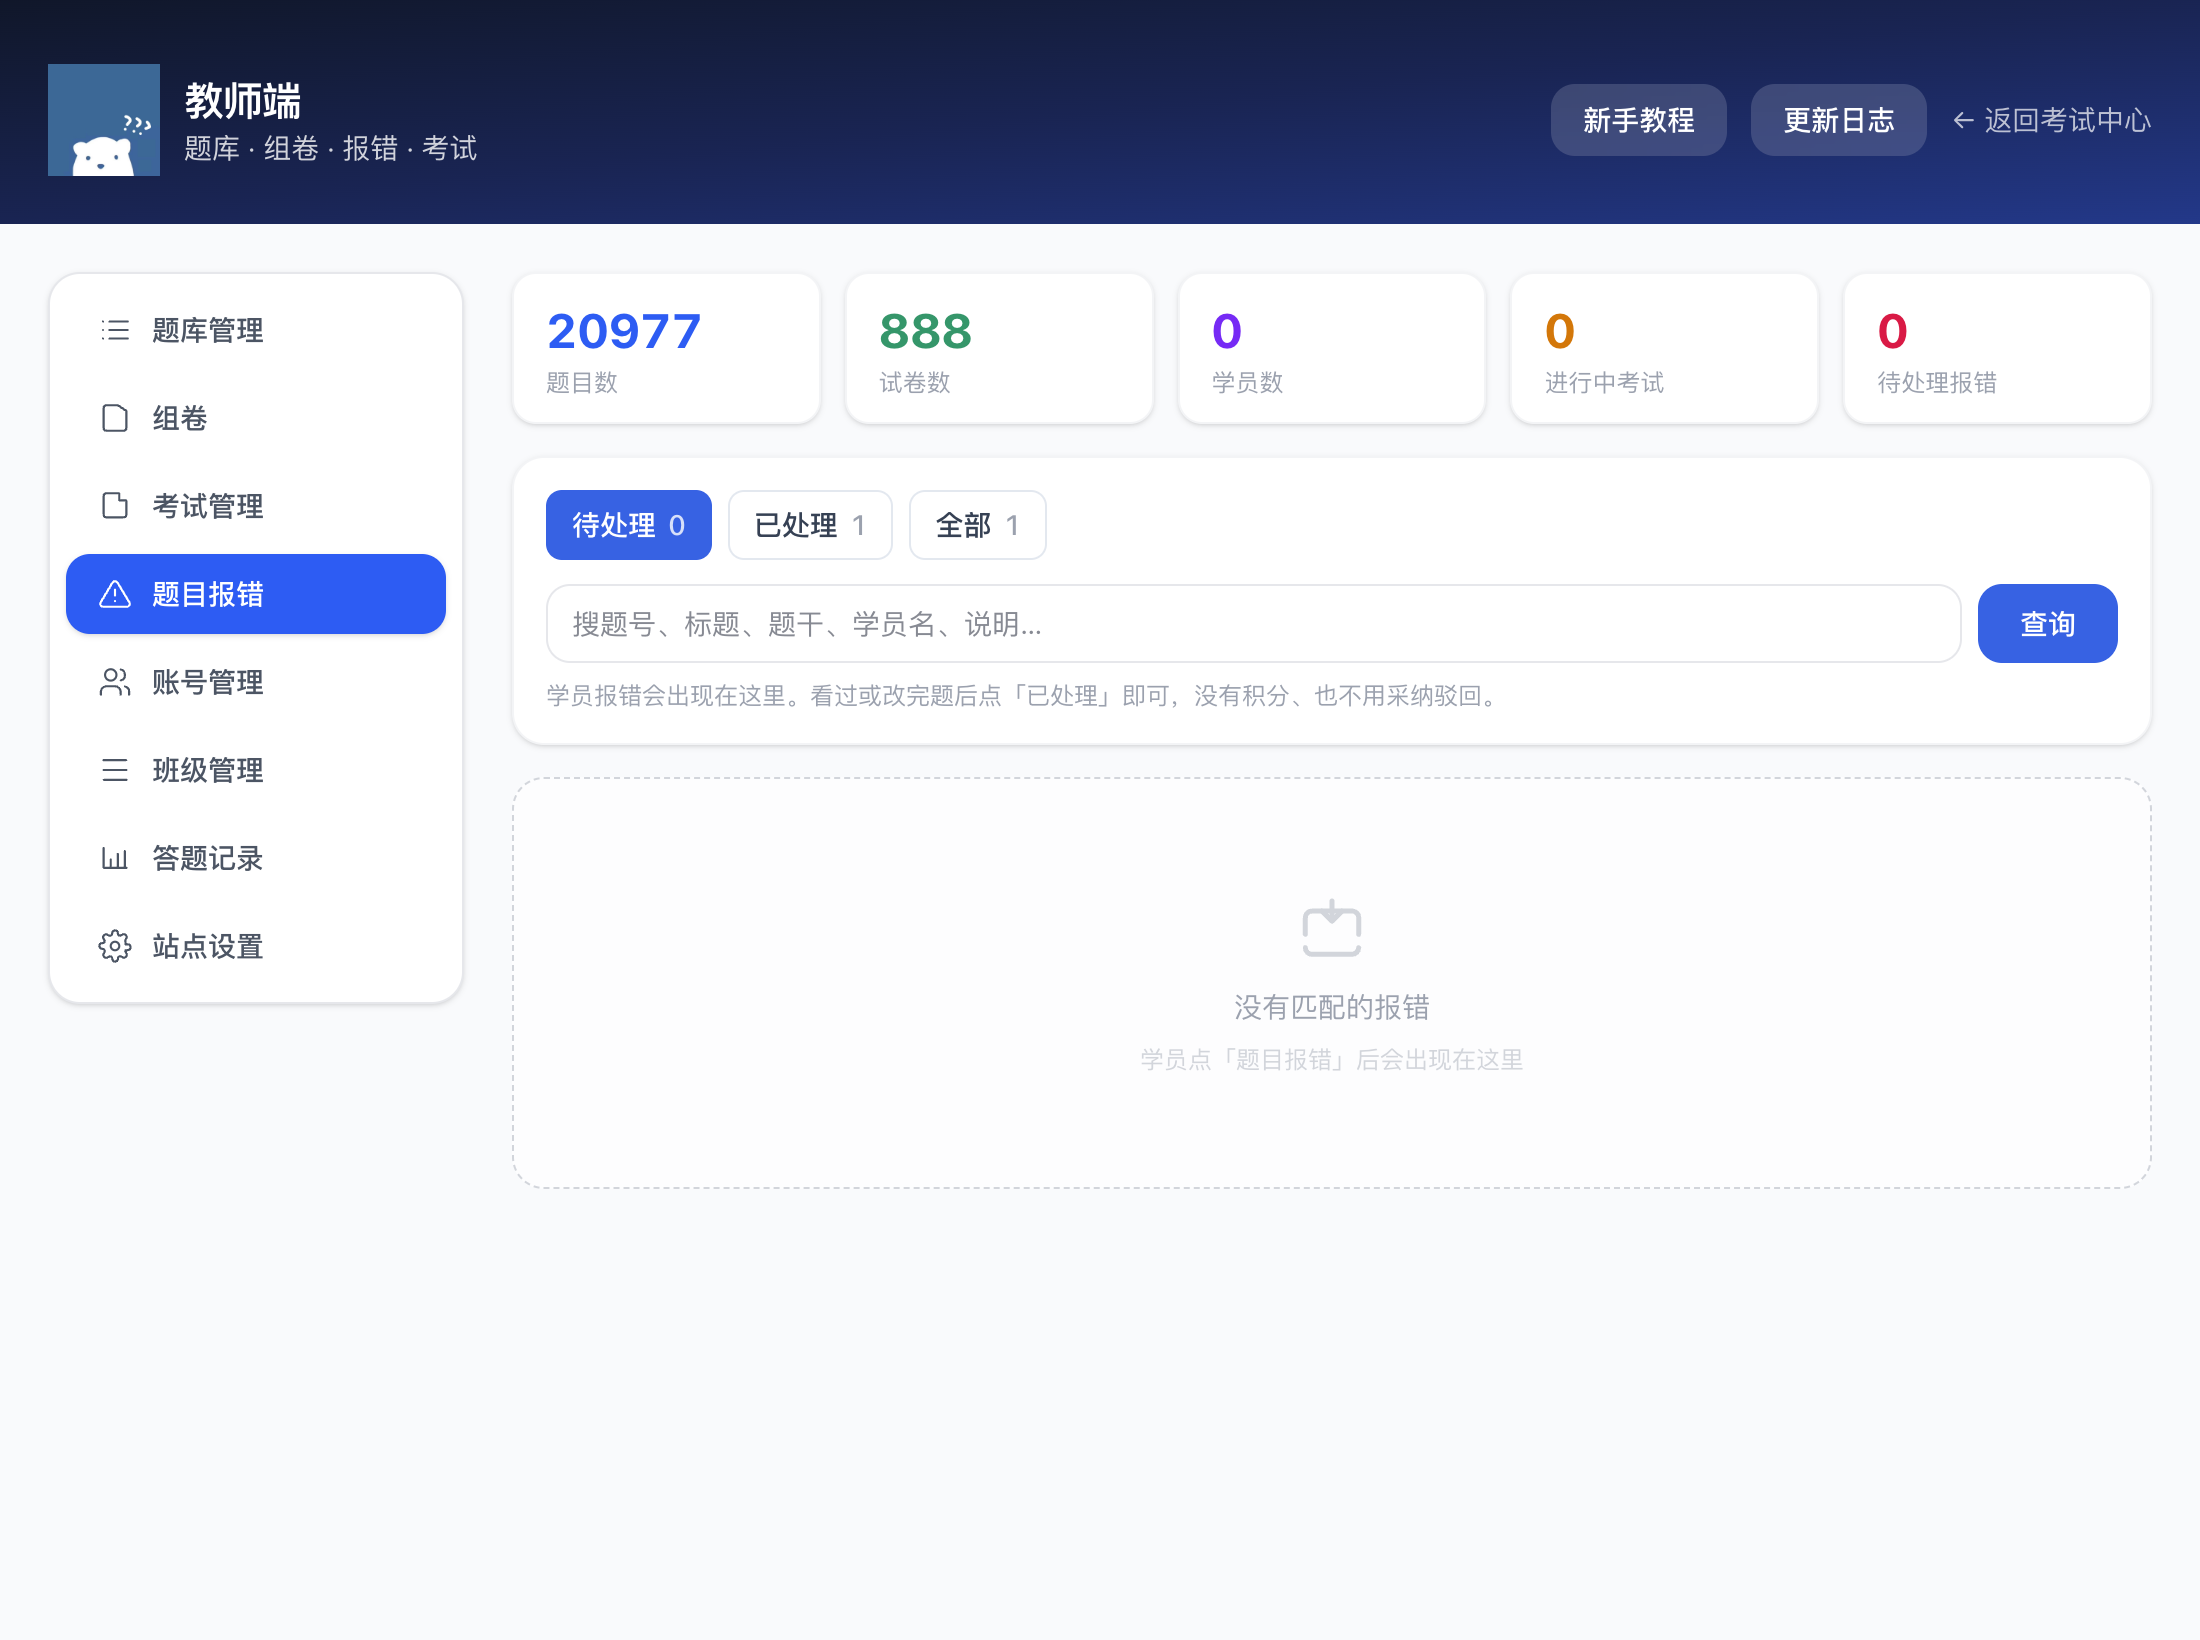Open 答题记录 in the sidebar
2200x1640 pixels.
[256, 858]
